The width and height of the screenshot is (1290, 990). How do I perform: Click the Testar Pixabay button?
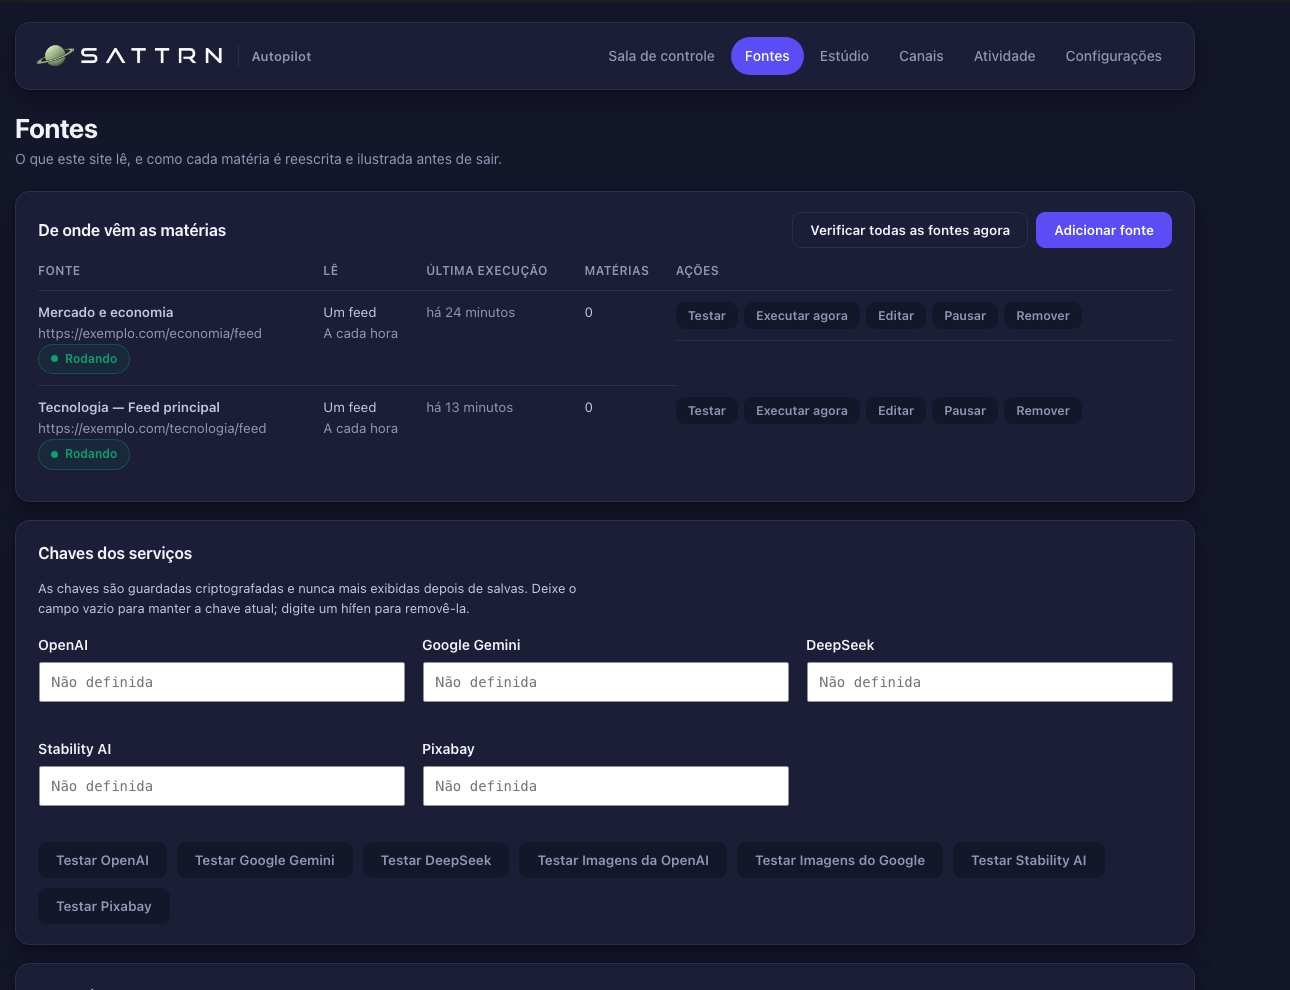coord(104,906)
